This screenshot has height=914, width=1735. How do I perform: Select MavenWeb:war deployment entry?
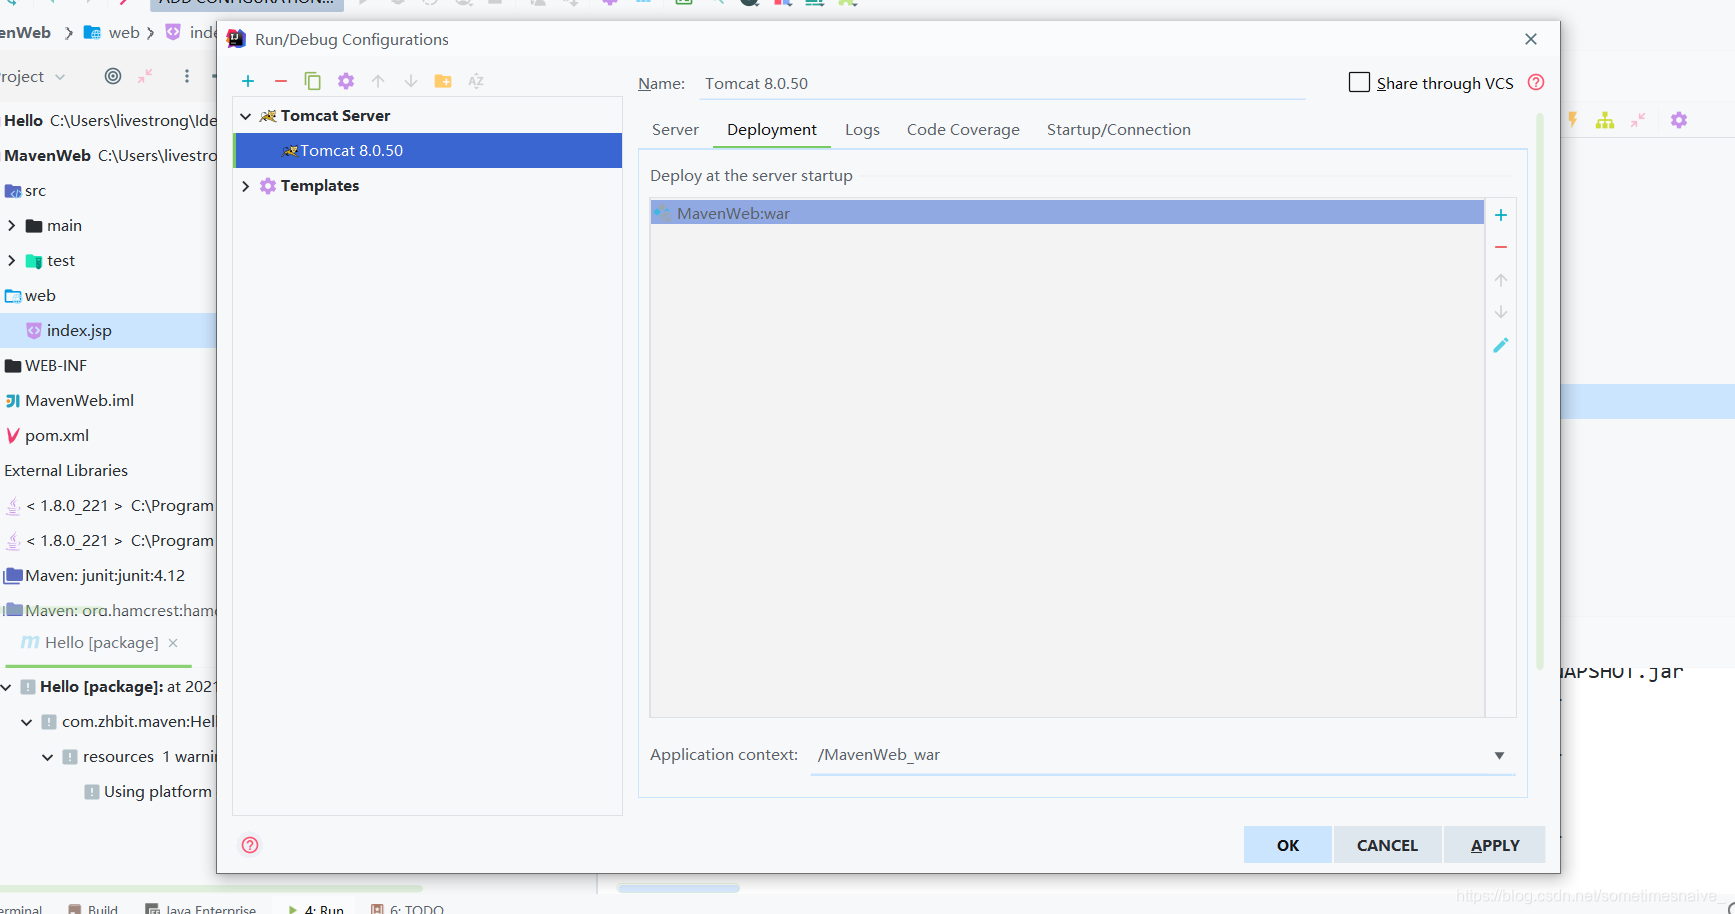(1067, 213)
